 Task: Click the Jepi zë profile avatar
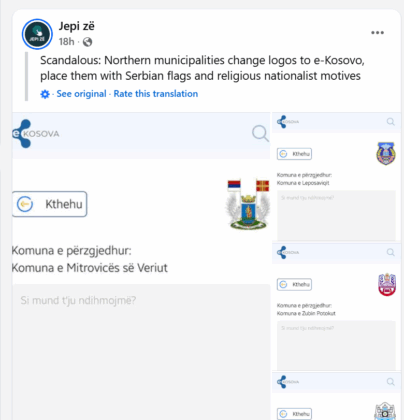tap(37, 34)
